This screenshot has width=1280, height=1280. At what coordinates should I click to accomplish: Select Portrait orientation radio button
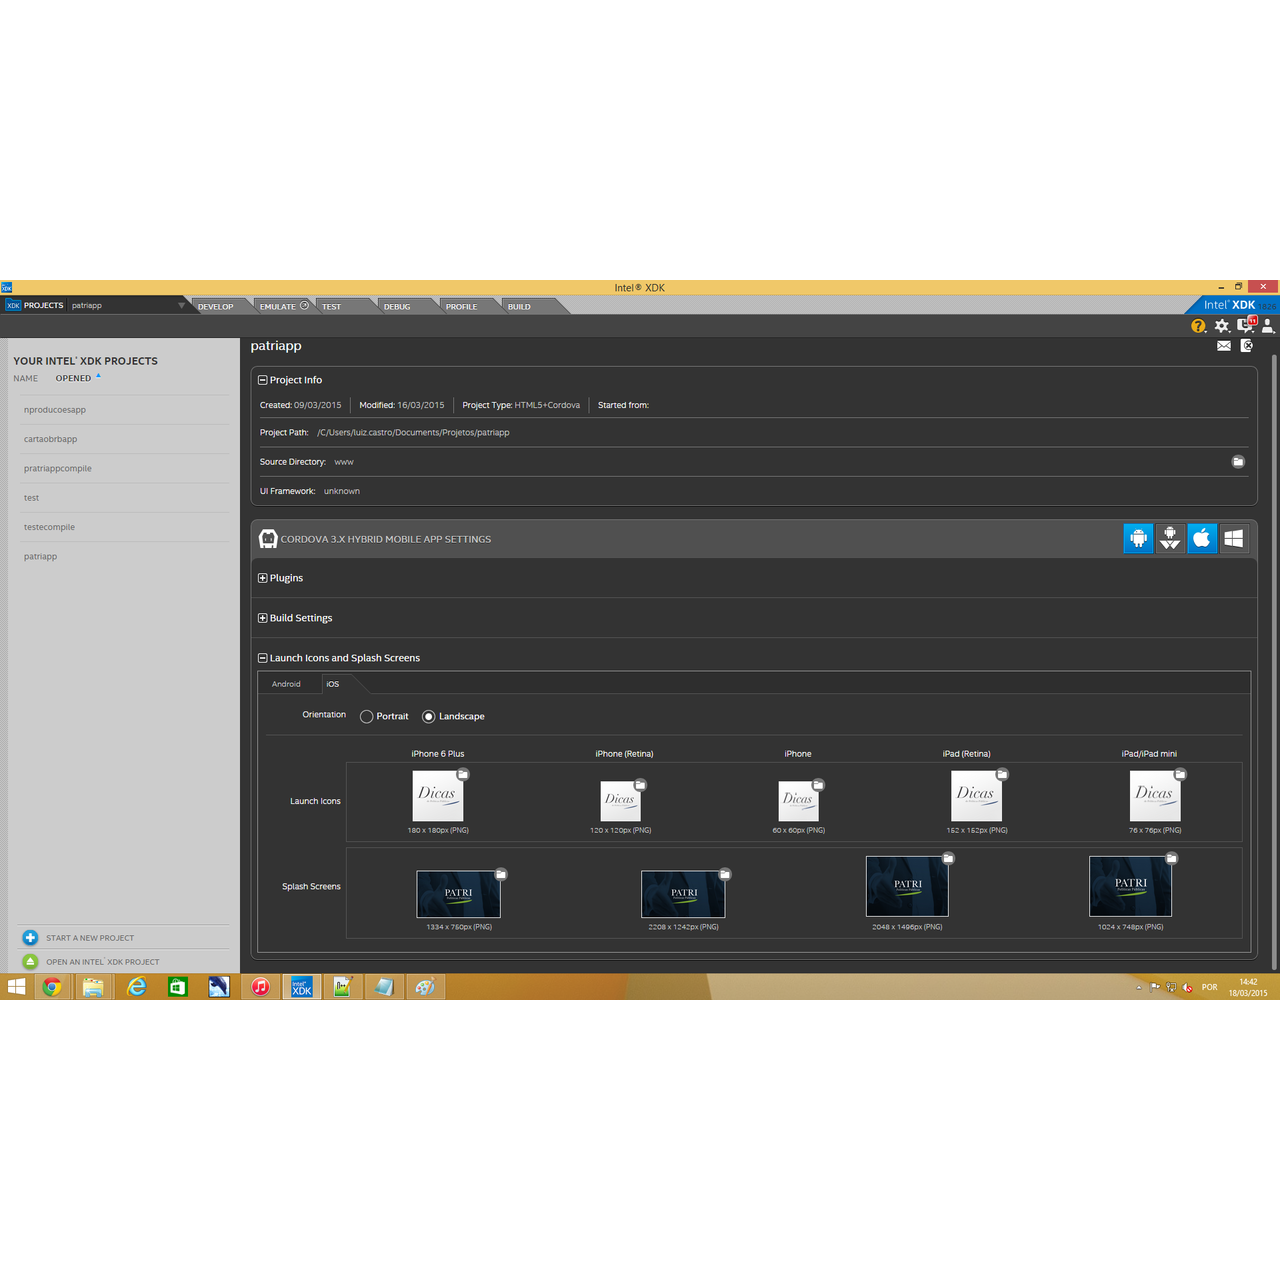[x=367, y=717]
